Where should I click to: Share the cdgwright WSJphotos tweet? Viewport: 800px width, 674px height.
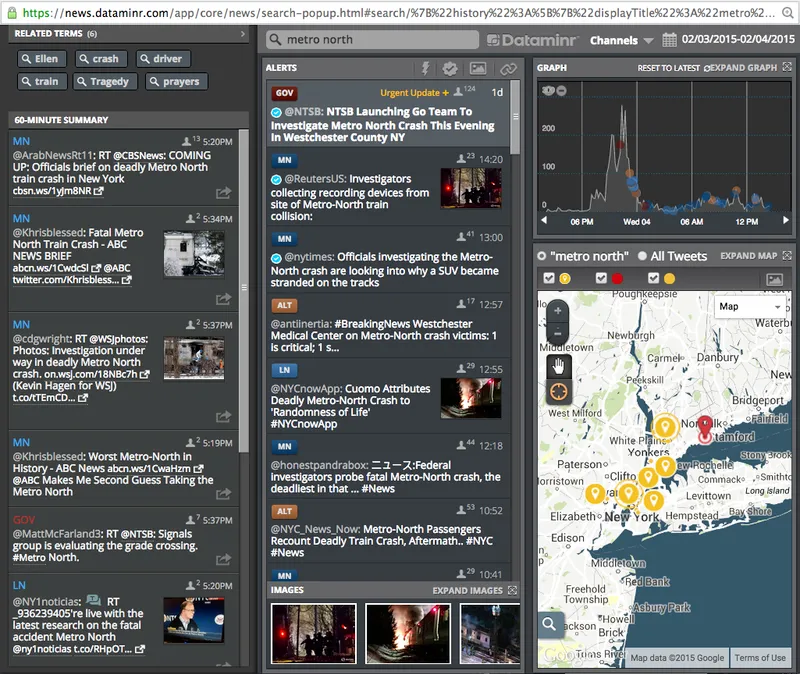tap(223, 417)
